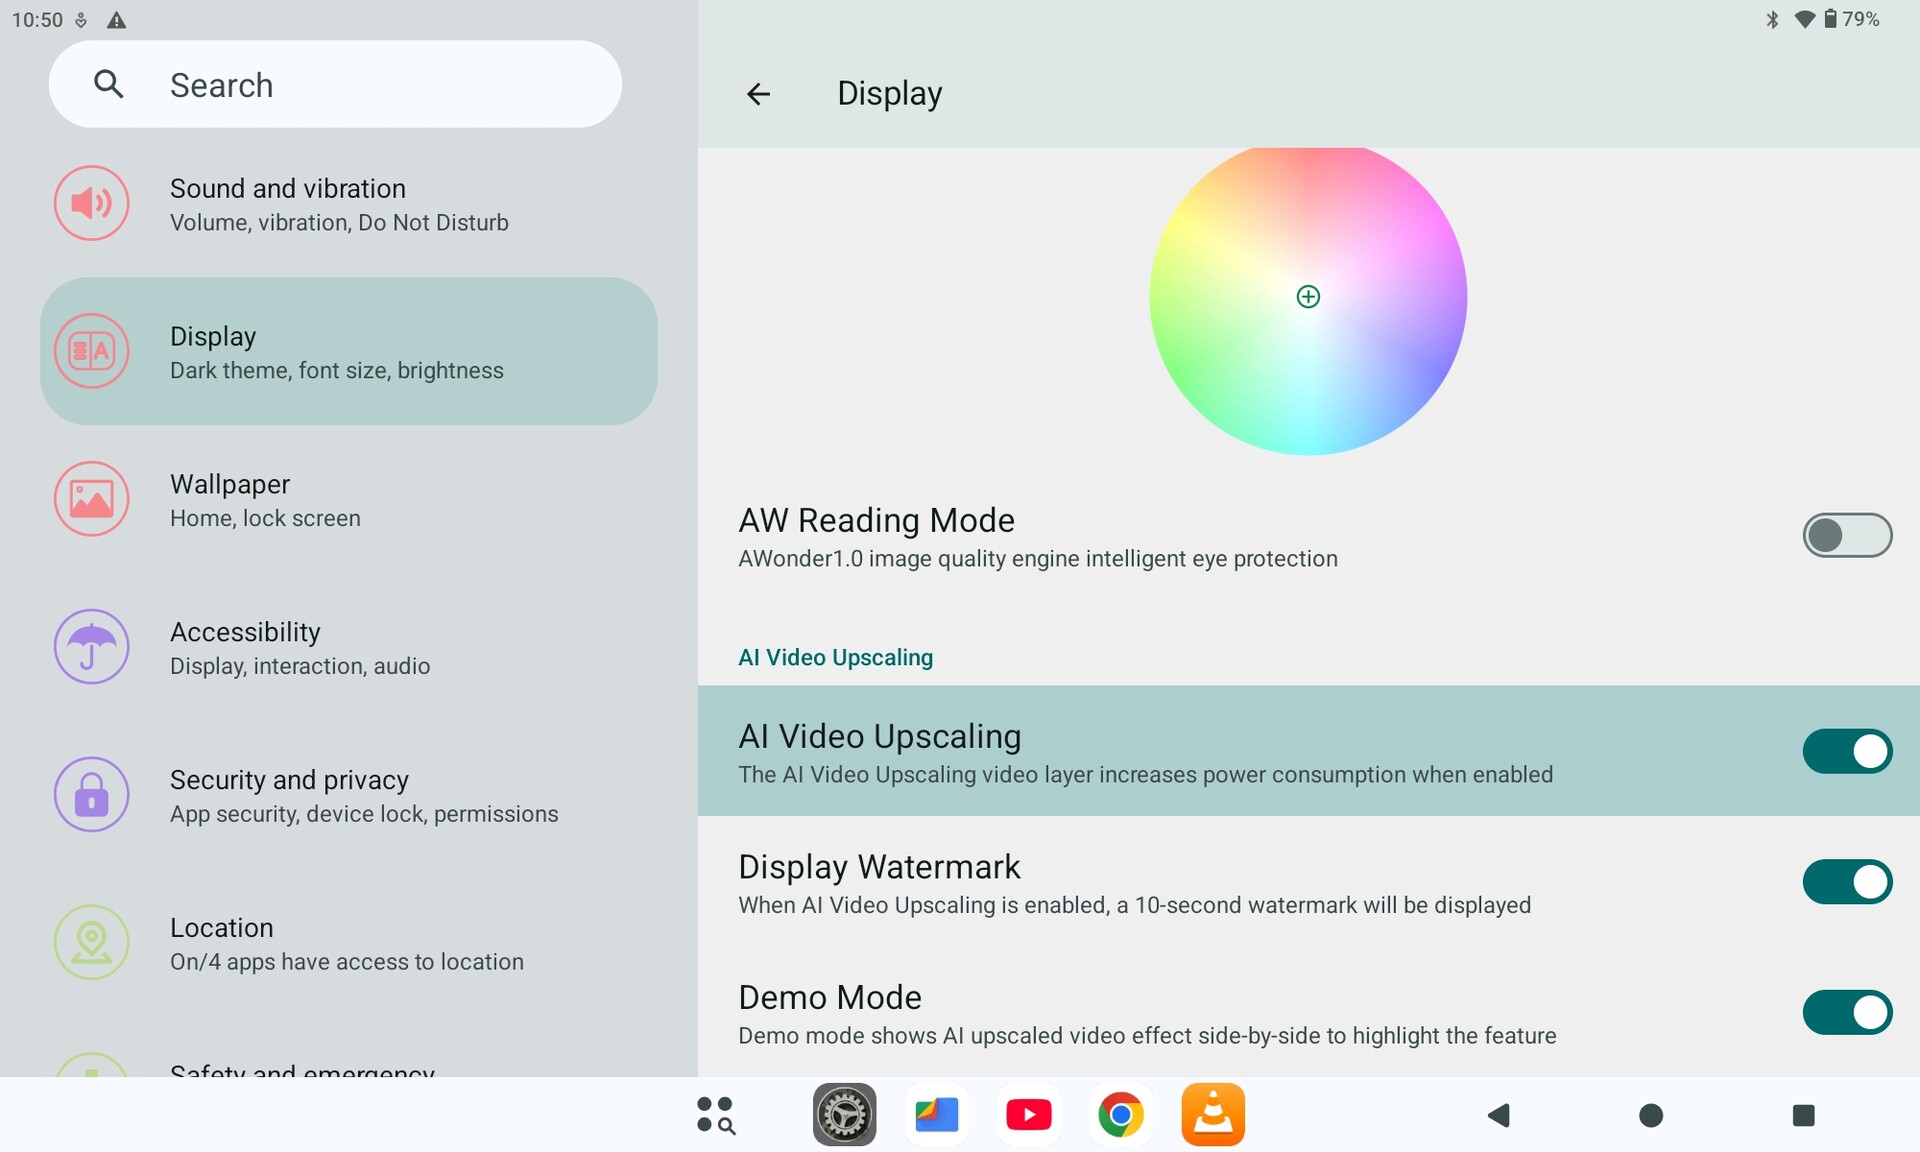Open the app drawer search icon

pyautogui.click(x=716, y=1115)
